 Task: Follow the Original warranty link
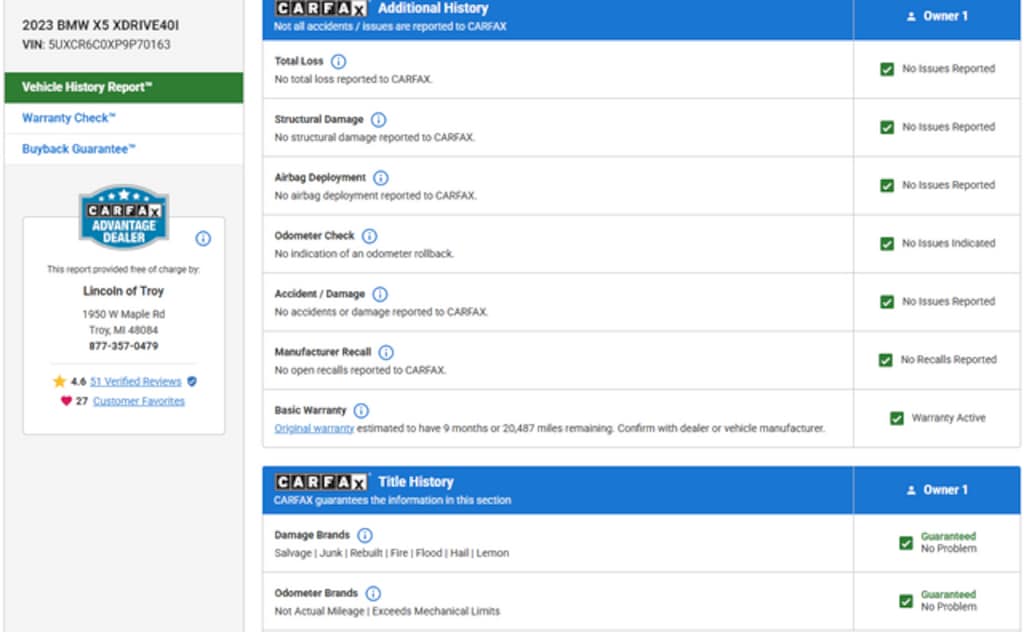314,428
